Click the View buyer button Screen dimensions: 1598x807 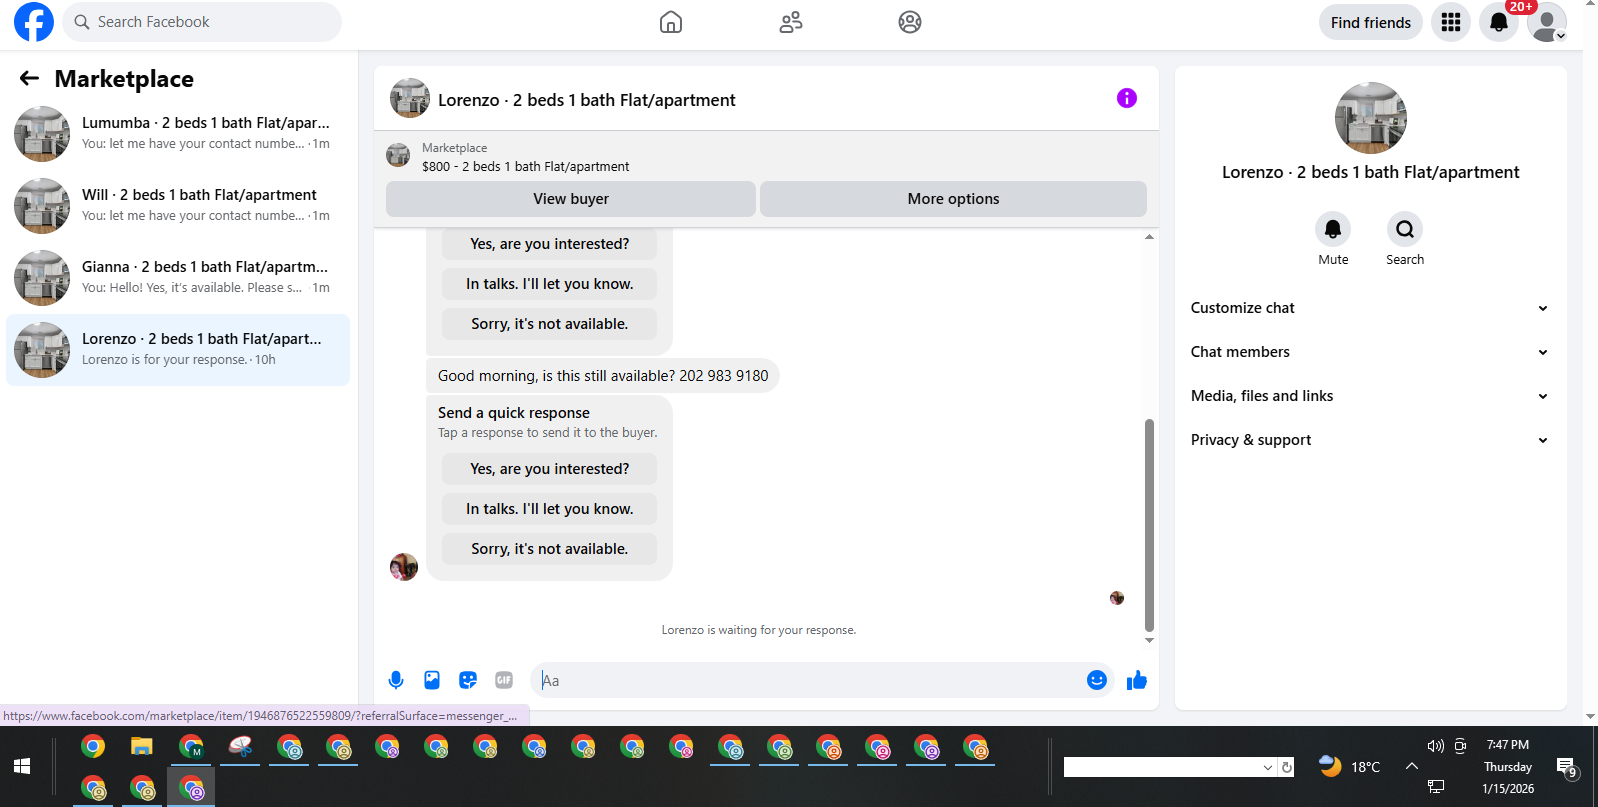(x=571, y=199)
